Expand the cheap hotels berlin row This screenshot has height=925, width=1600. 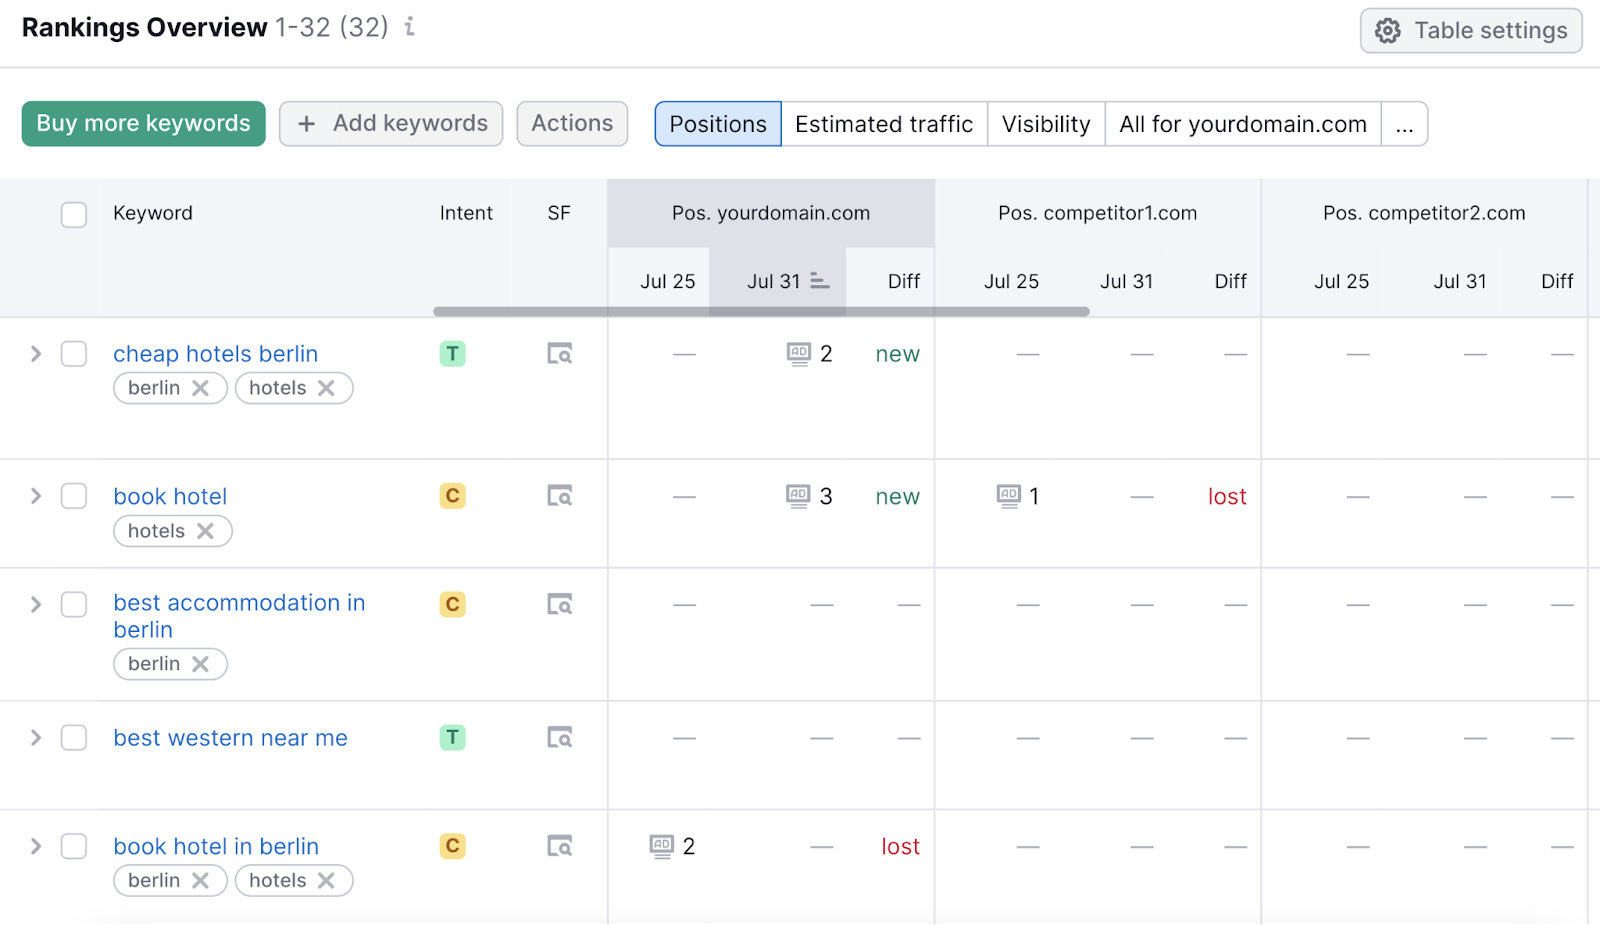pyautogui.click(x=35, y=353)
